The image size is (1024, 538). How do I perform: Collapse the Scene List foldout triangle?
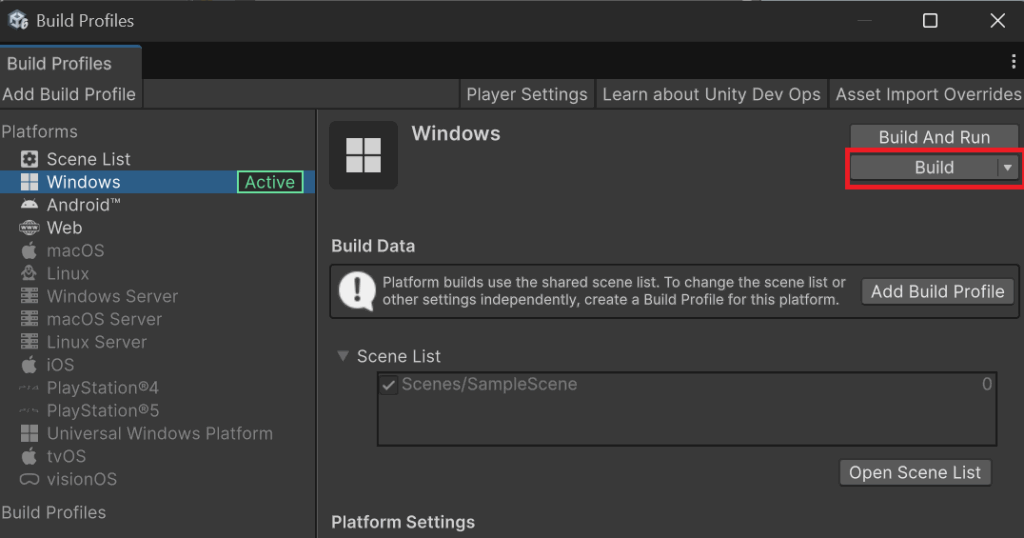343,356
